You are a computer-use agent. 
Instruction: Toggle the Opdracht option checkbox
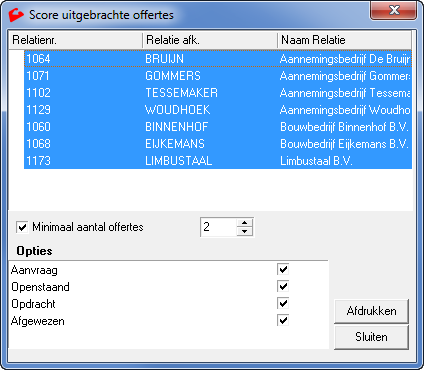point(283,303)
